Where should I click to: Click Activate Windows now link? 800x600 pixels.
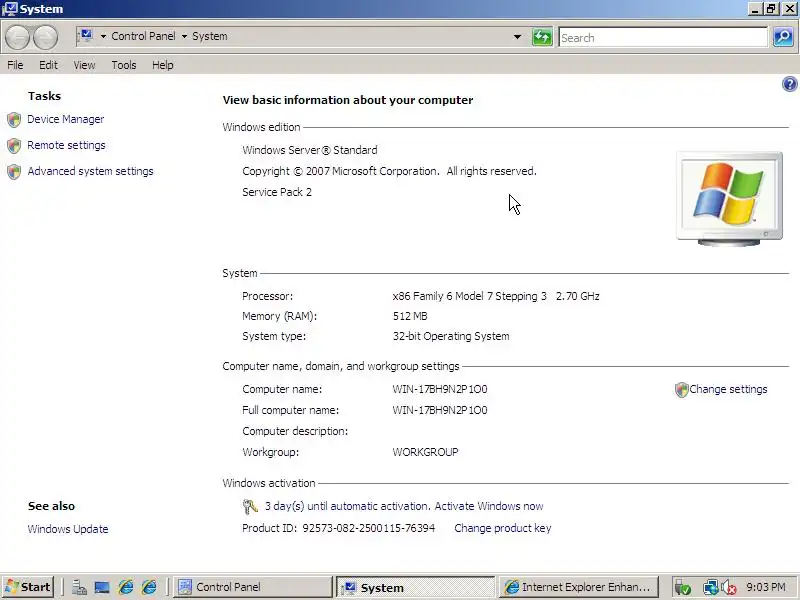click(x=489, y=506)
